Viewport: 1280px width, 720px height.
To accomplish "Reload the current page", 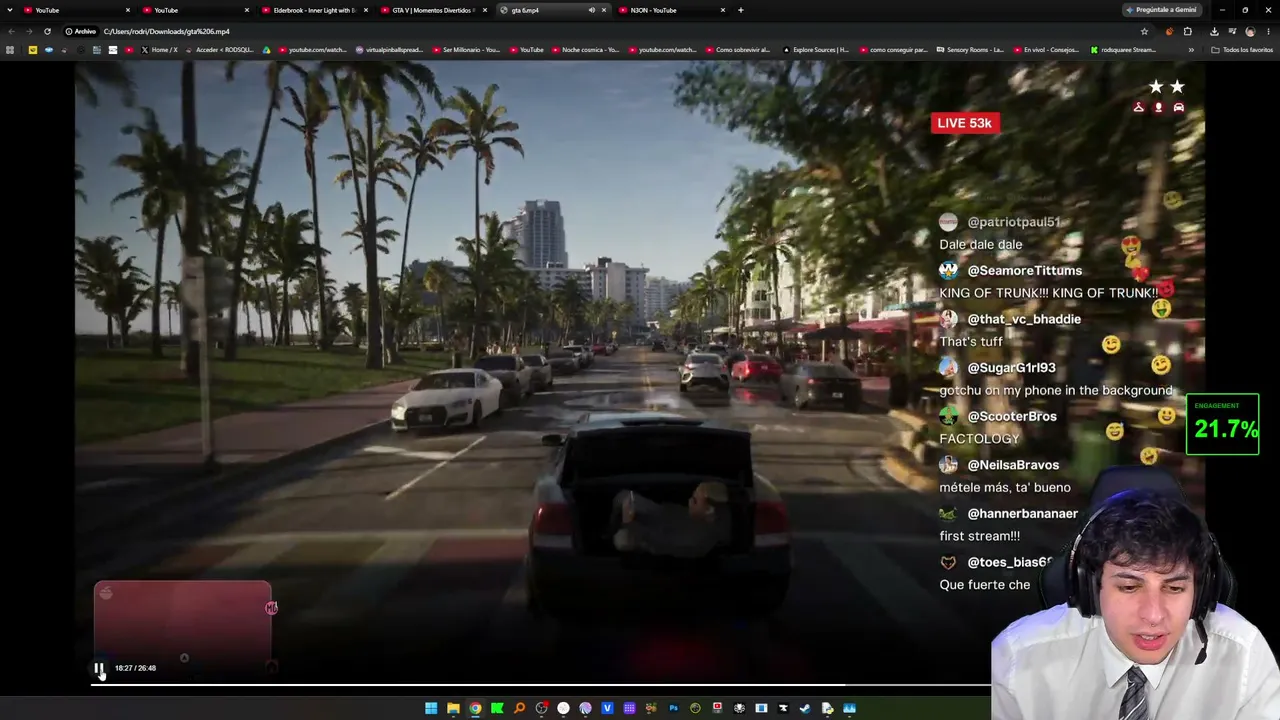I will 47,31.
